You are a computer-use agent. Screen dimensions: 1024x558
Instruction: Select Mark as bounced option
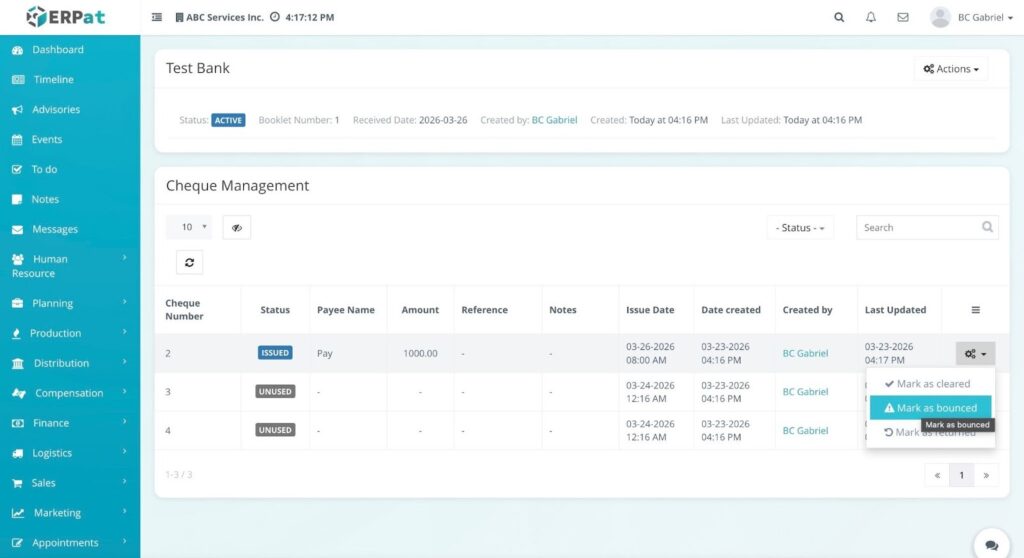click(930, 408)
